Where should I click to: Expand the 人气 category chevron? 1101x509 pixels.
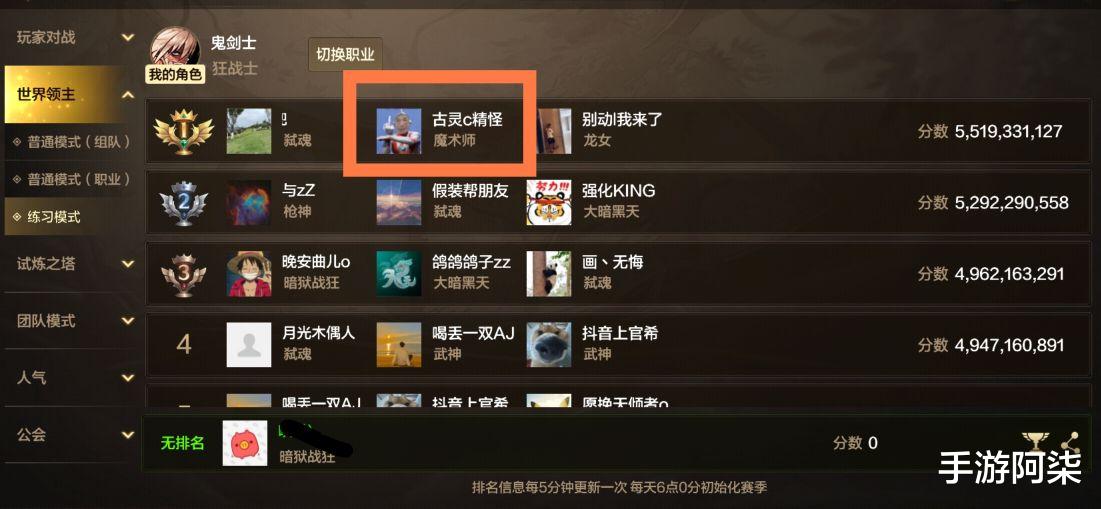click(128, 378)
